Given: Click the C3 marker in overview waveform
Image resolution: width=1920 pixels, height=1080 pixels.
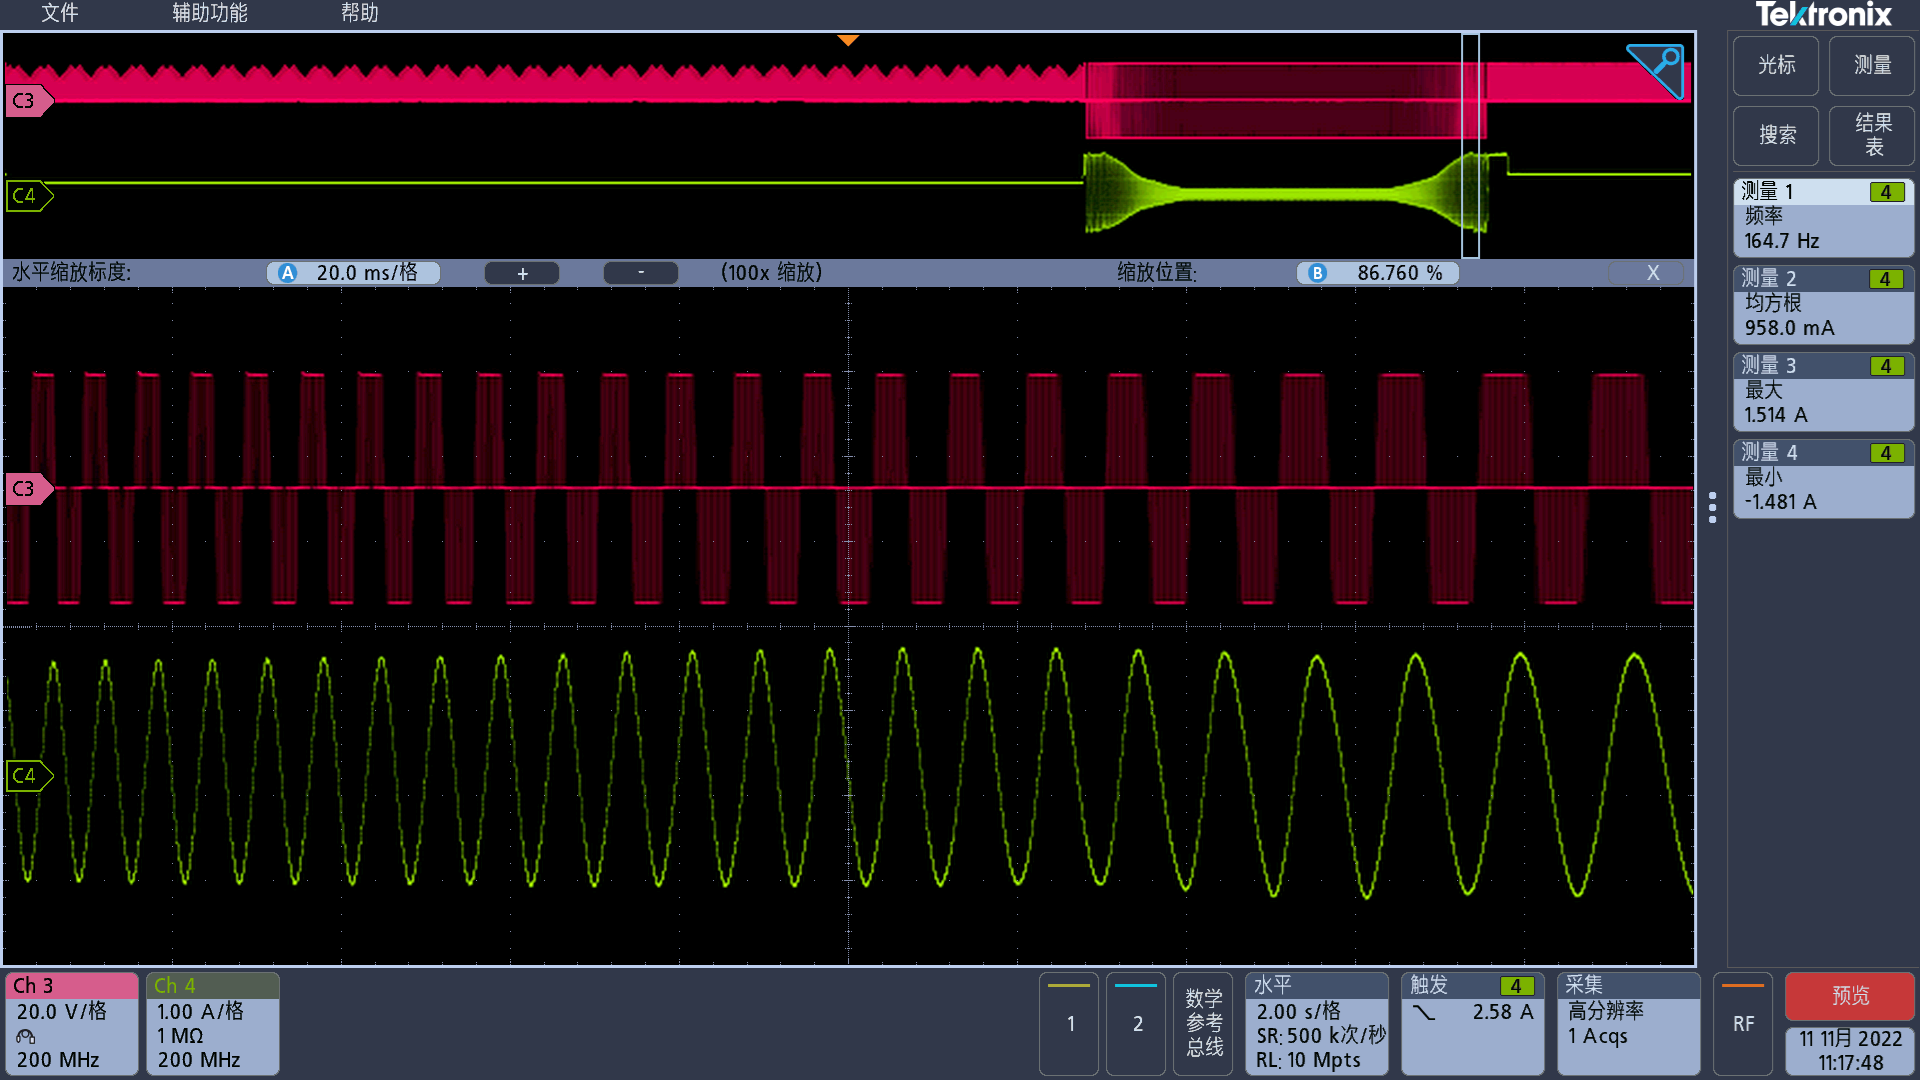Looking at the screenshot, I should point(27,101).
